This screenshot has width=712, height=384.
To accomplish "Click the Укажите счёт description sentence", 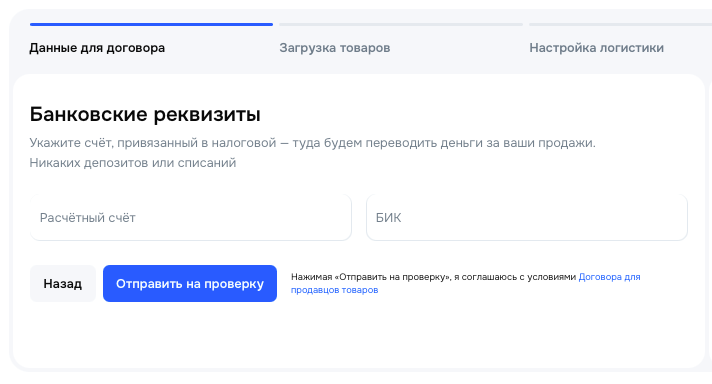I will [x=312, y=143].
